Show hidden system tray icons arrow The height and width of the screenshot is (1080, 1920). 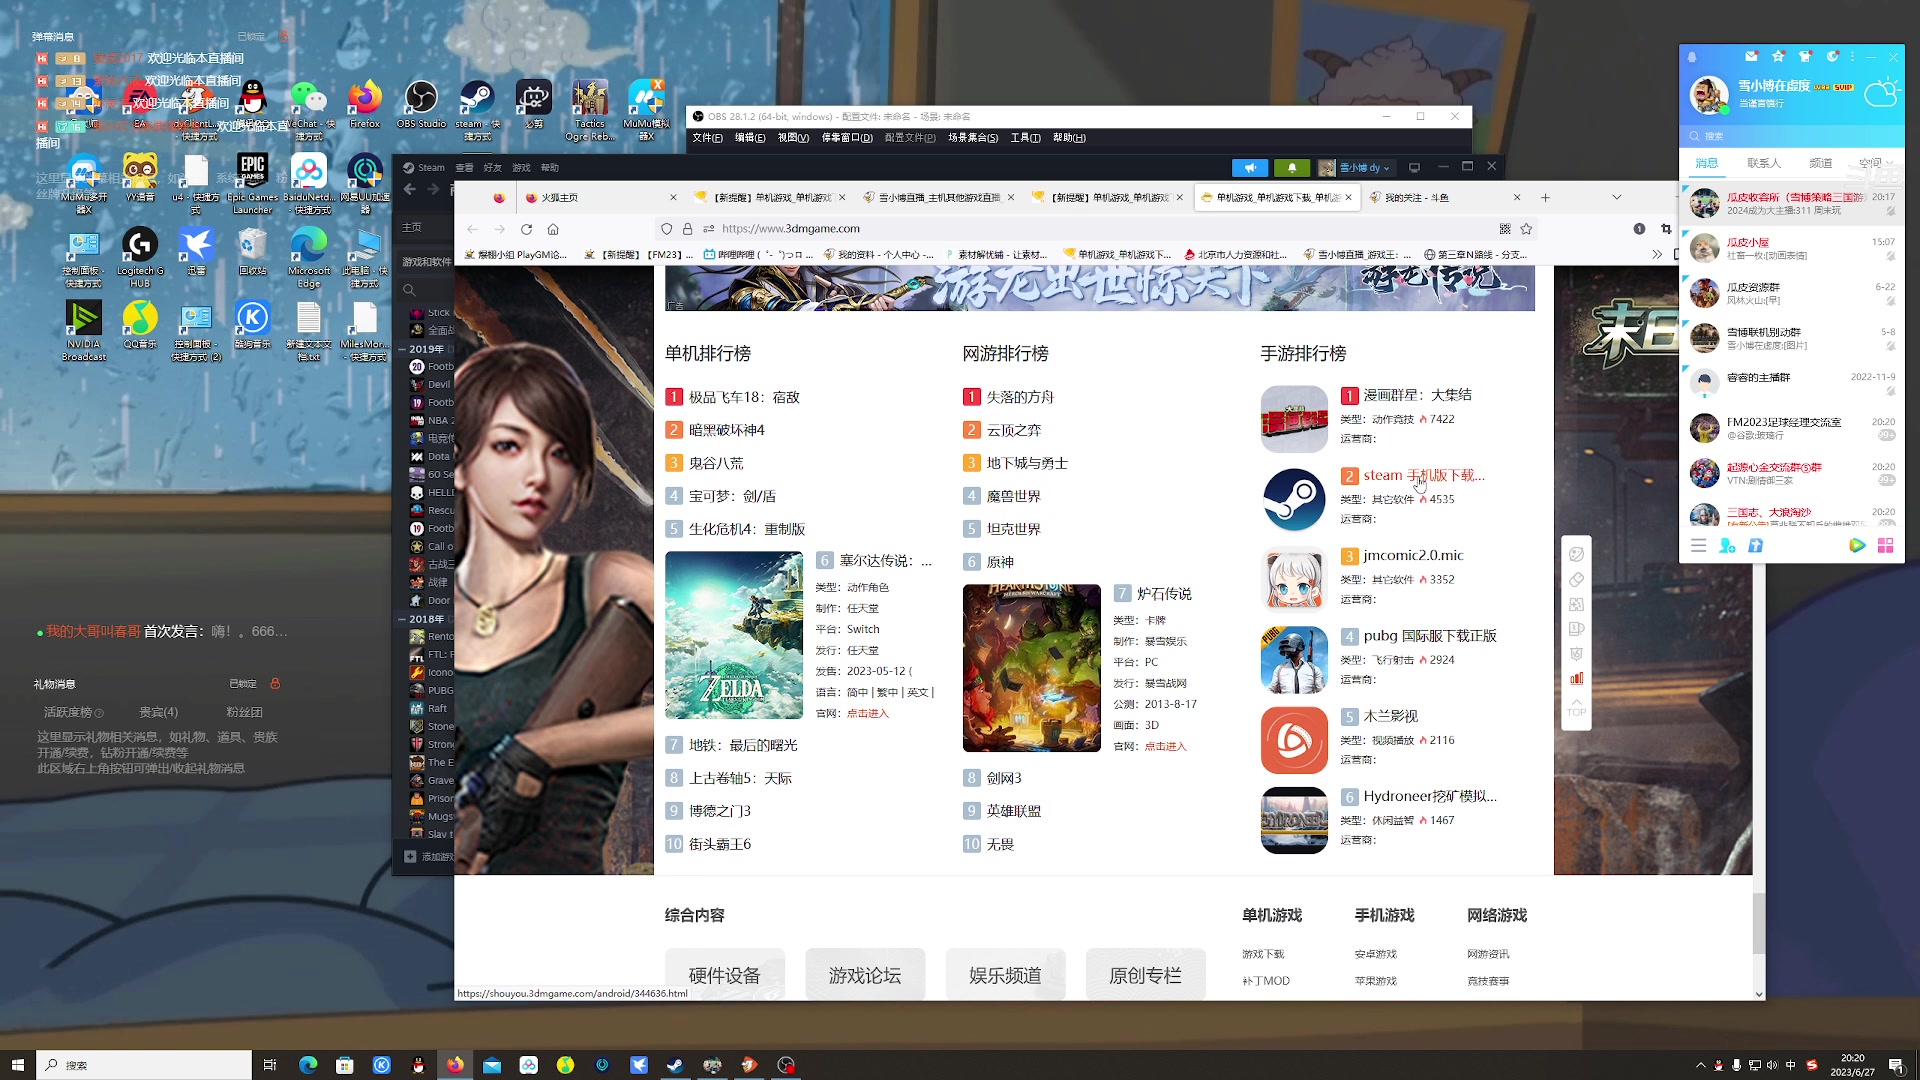[1700, 1065]
